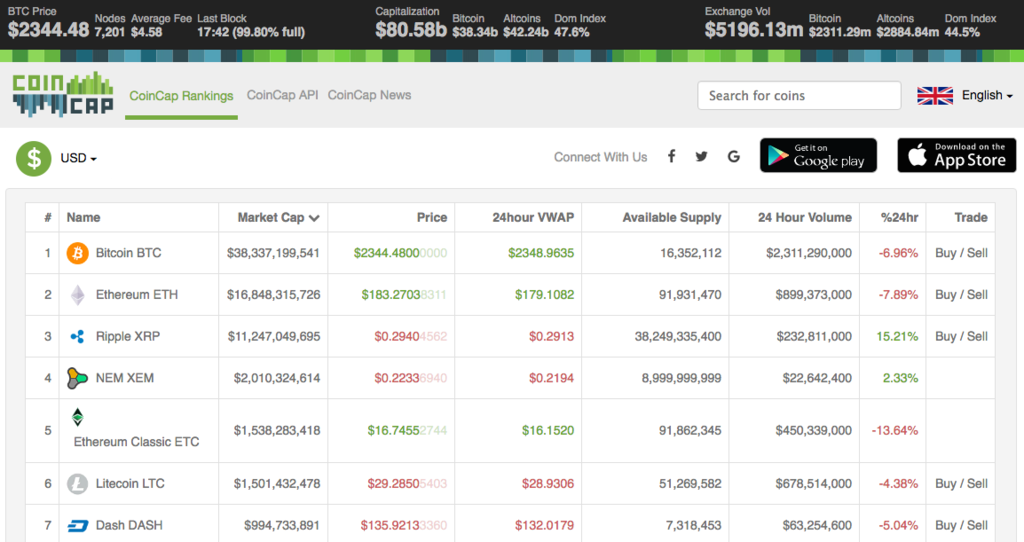Click the Dash icon
1024x542 pixels.
(x=78, y=526)
